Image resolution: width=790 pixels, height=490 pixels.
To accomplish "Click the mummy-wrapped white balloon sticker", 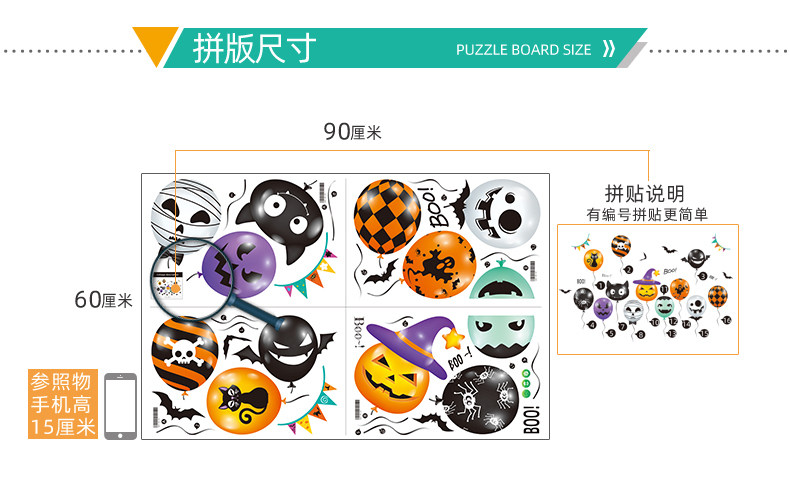I will pos(185,211).
